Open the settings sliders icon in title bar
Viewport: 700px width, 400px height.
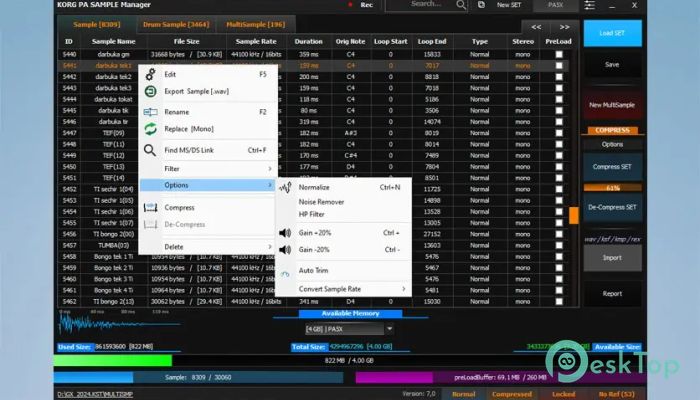(x=589, y=5)
